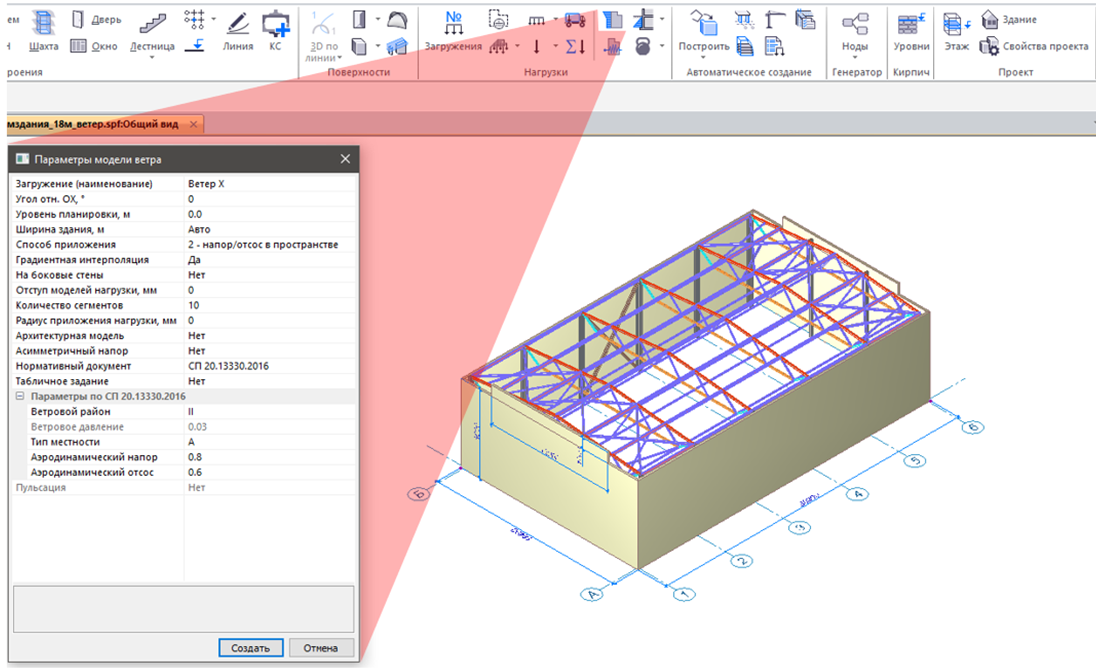
Task: Click the vehicle moving load icon
Action: 575,20
